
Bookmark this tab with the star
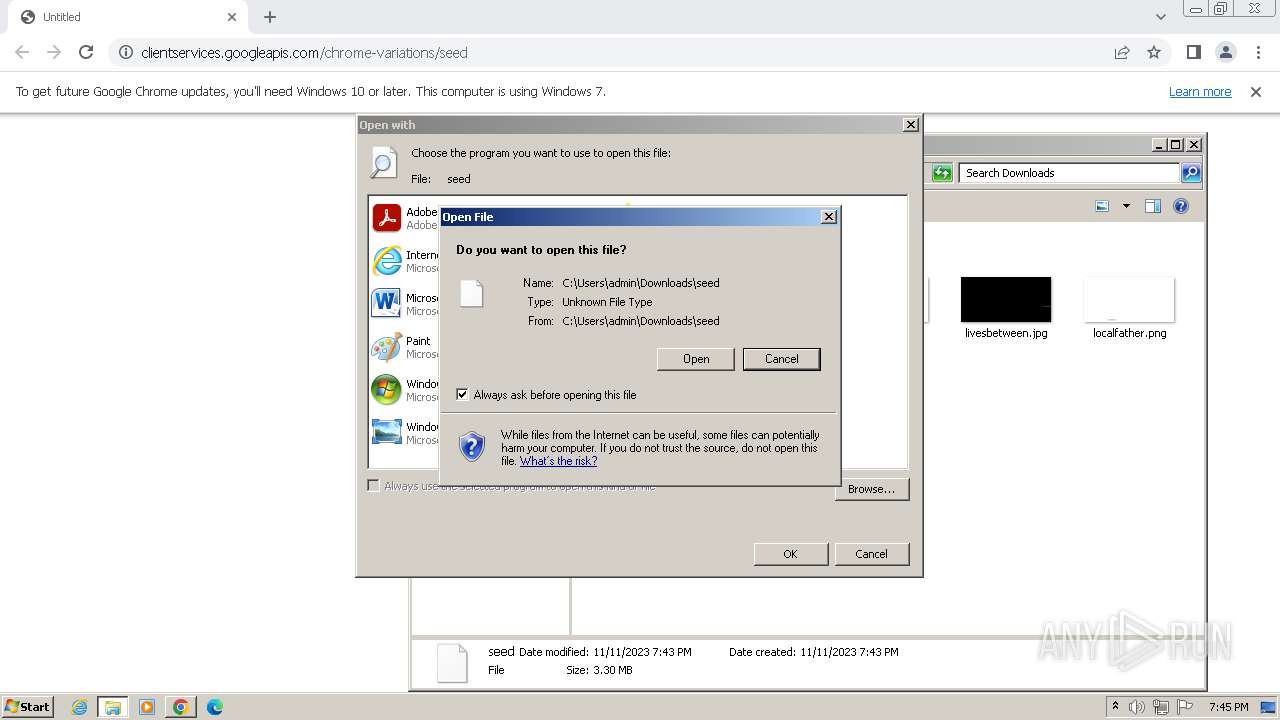click(x=1154, y=52)
